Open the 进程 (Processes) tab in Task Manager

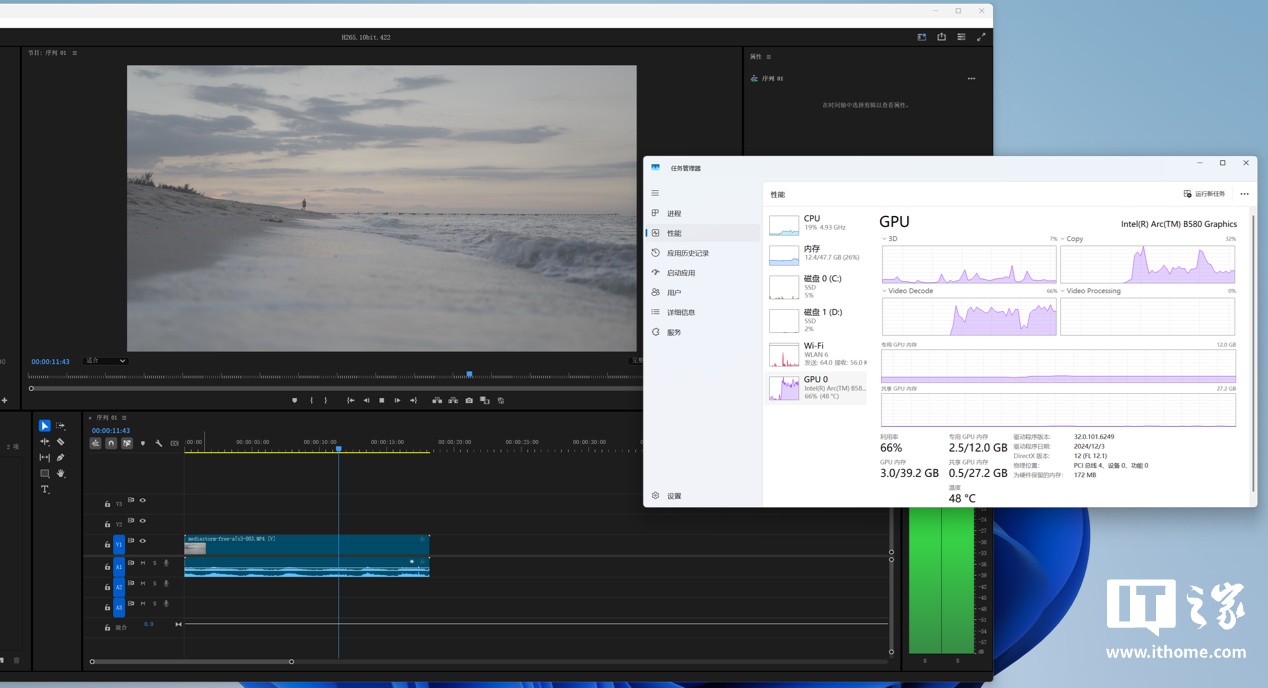[673, 213]
